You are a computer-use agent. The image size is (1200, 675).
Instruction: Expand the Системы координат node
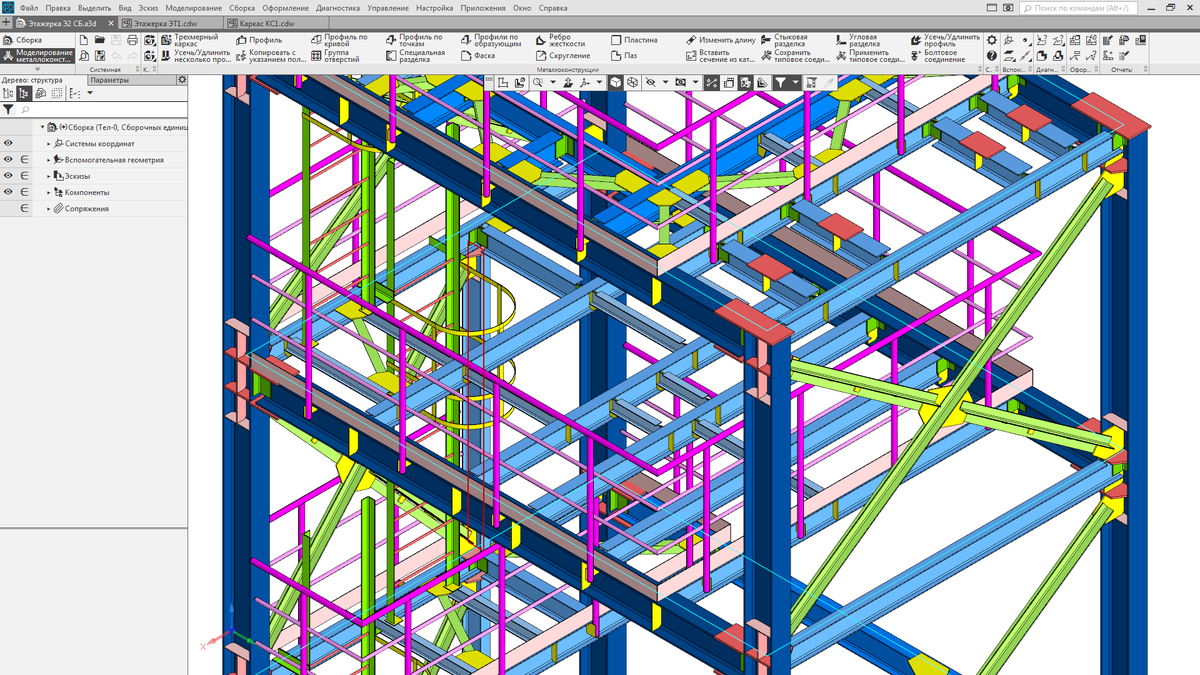(48, 144)
